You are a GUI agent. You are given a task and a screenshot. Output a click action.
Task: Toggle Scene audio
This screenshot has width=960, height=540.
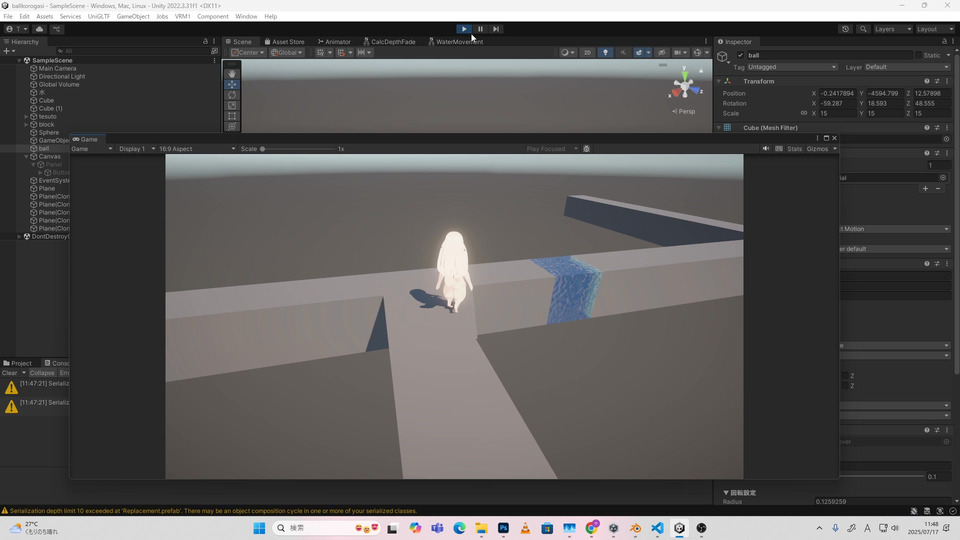[x=623, y=53]
